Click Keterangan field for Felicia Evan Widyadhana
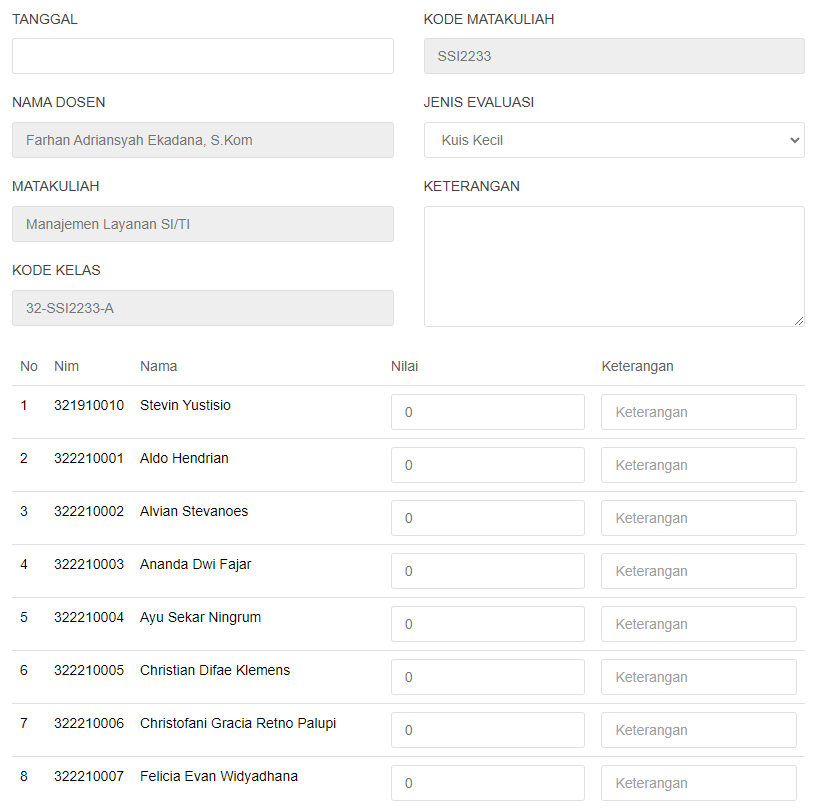Viewport: 819px width, 809px height. (x=698, y=783)
